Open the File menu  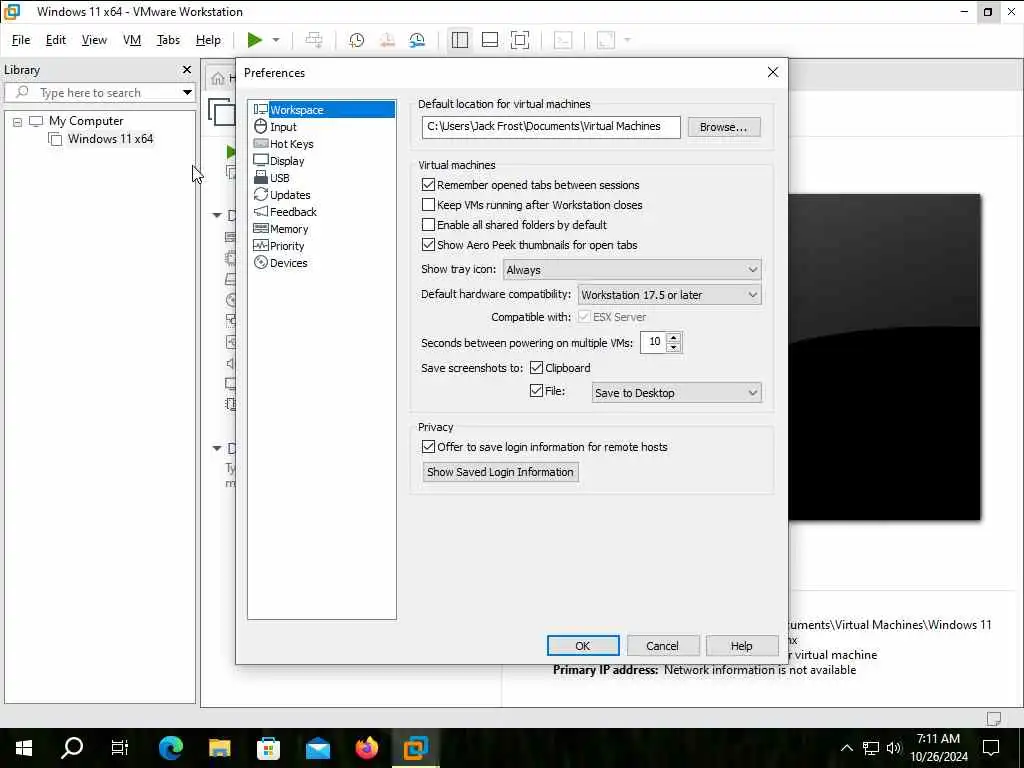tap(21, 40)
